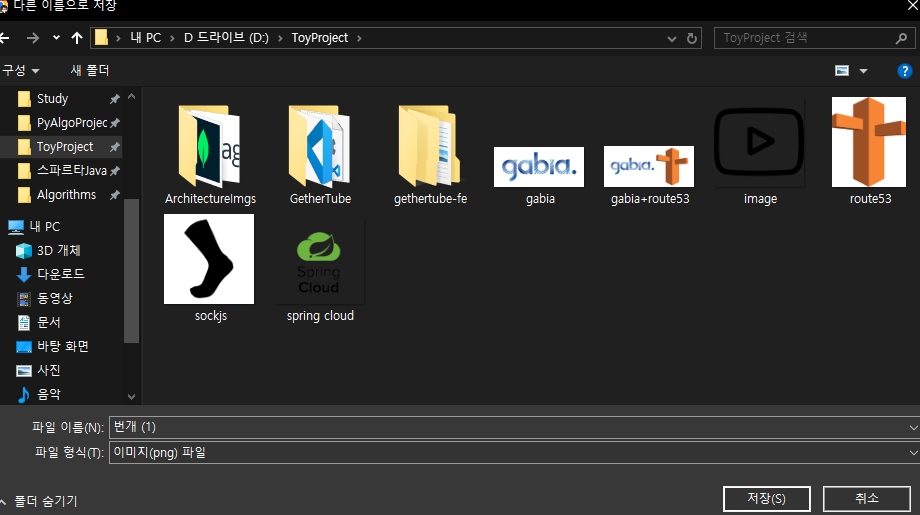Click the pin icon next to Algorithms
Image resolution: width=920 pixels, height=515 pixels.
click(114, 195)
